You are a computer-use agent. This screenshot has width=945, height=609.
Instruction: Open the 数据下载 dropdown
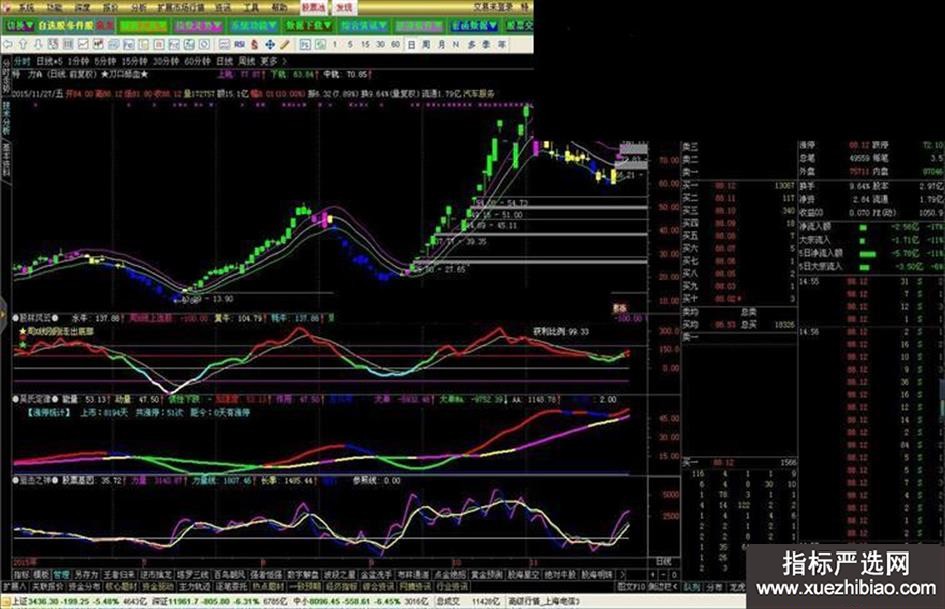tap(309, 25)
